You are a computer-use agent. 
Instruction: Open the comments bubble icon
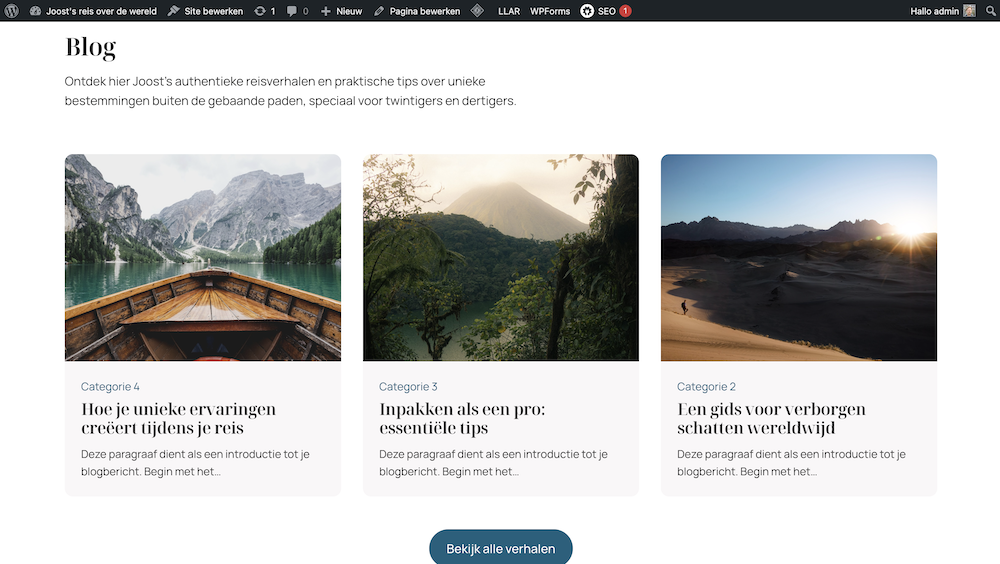point(292,11)
